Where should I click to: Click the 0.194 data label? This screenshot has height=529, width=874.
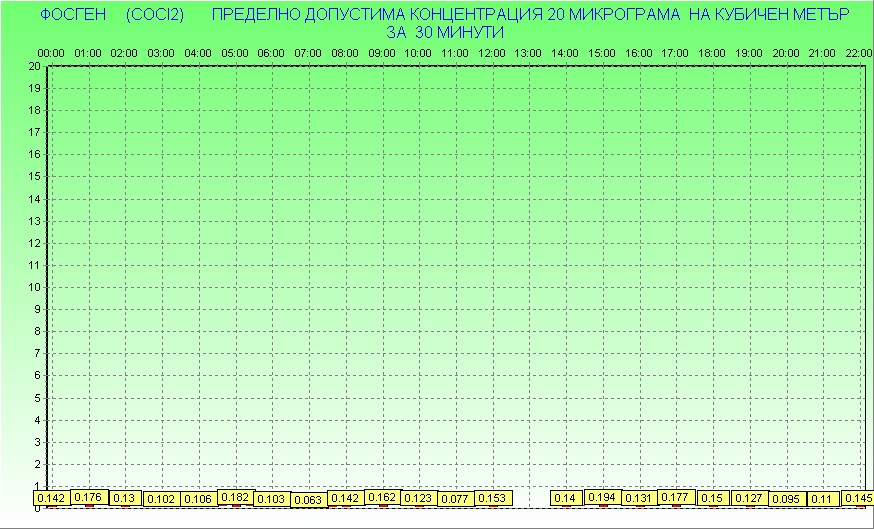pos(602,497)
